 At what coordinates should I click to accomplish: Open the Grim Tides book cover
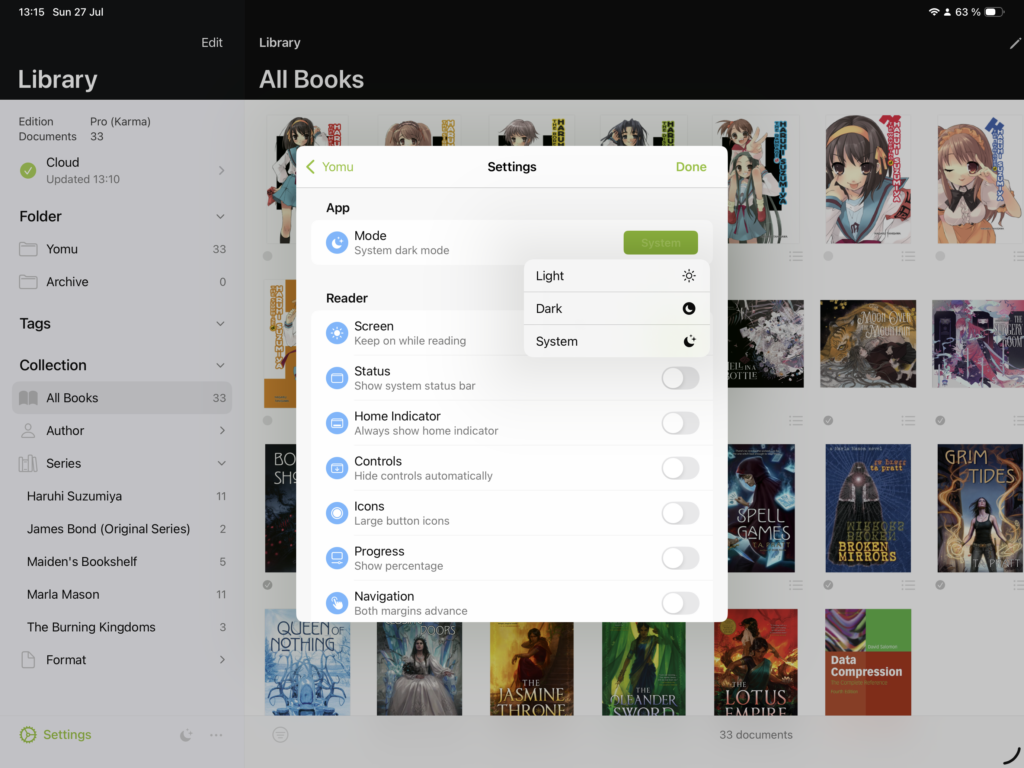pos(980,508)
